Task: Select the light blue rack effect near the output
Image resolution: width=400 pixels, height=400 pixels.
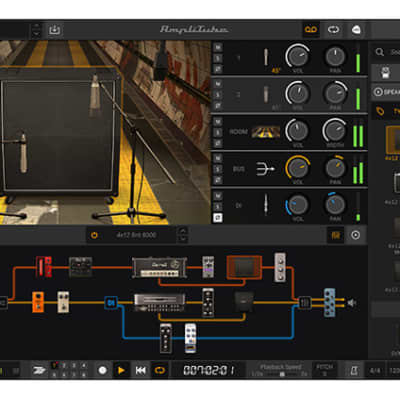Action: pos(330,303)
